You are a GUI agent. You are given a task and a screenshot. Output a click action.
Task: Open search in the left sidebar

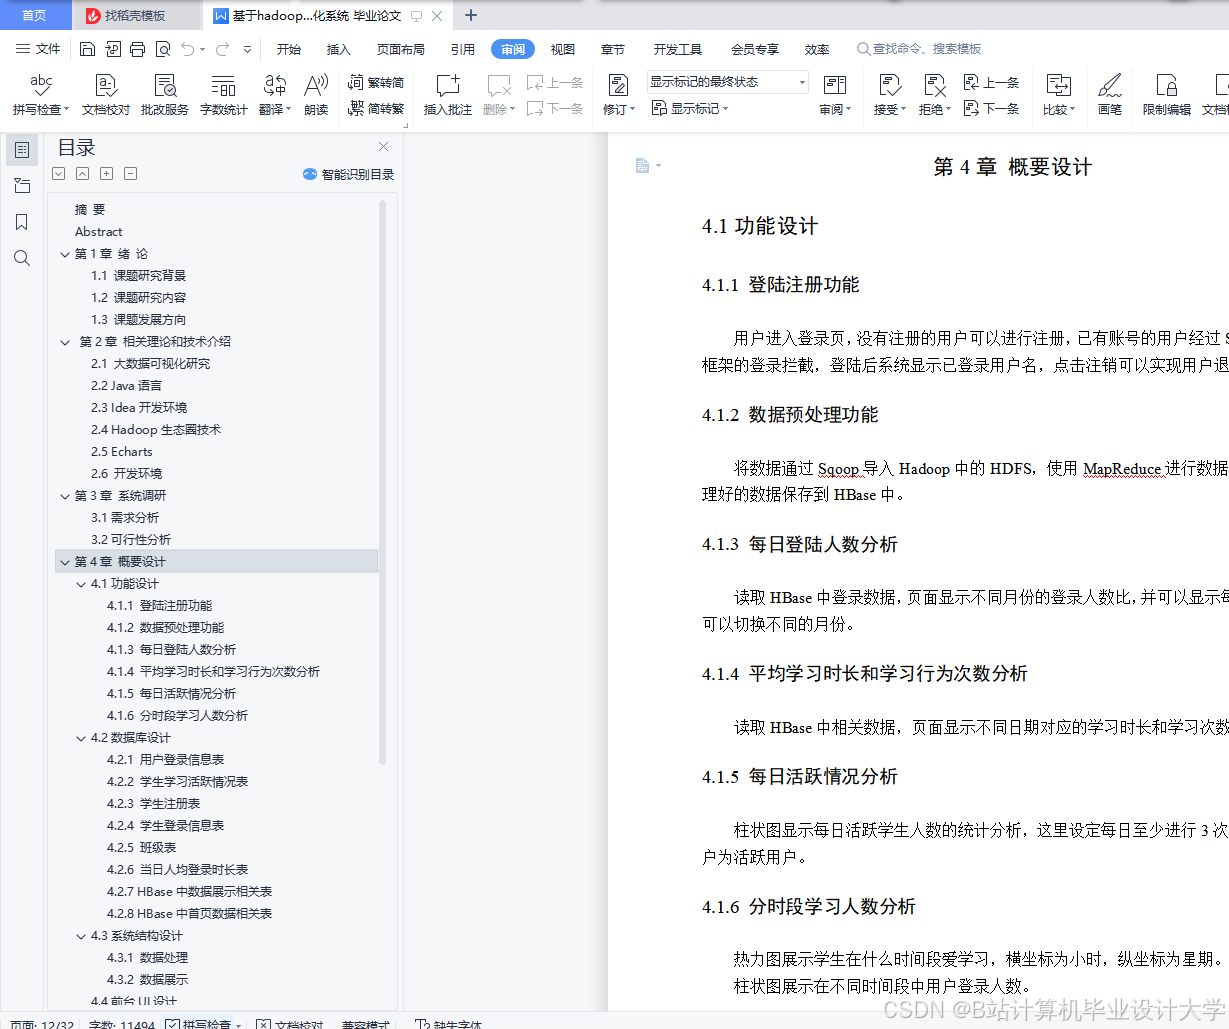point(22,258)
